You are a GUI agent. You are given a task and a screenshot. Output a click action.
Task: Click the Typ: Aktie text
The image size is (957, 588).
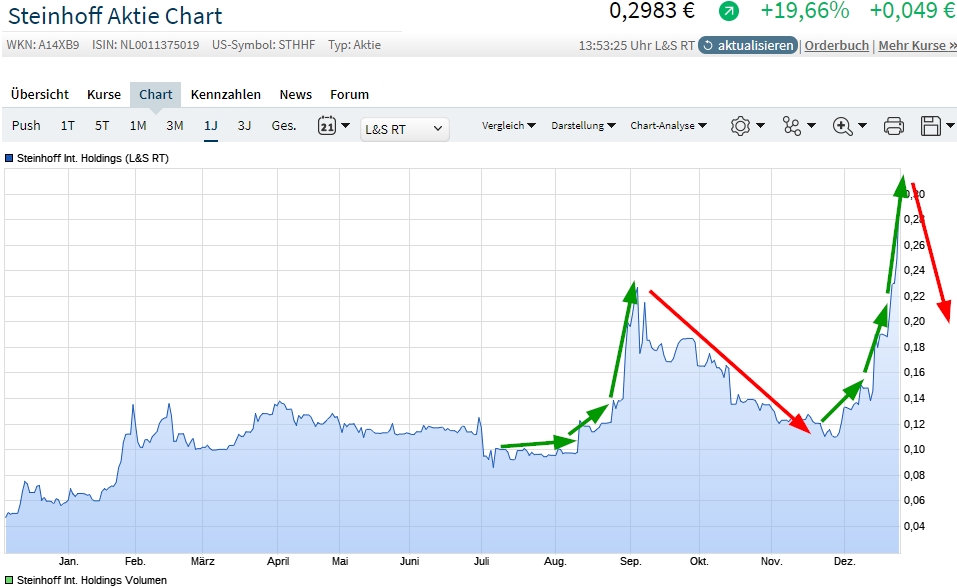click(x=354, y=45)
